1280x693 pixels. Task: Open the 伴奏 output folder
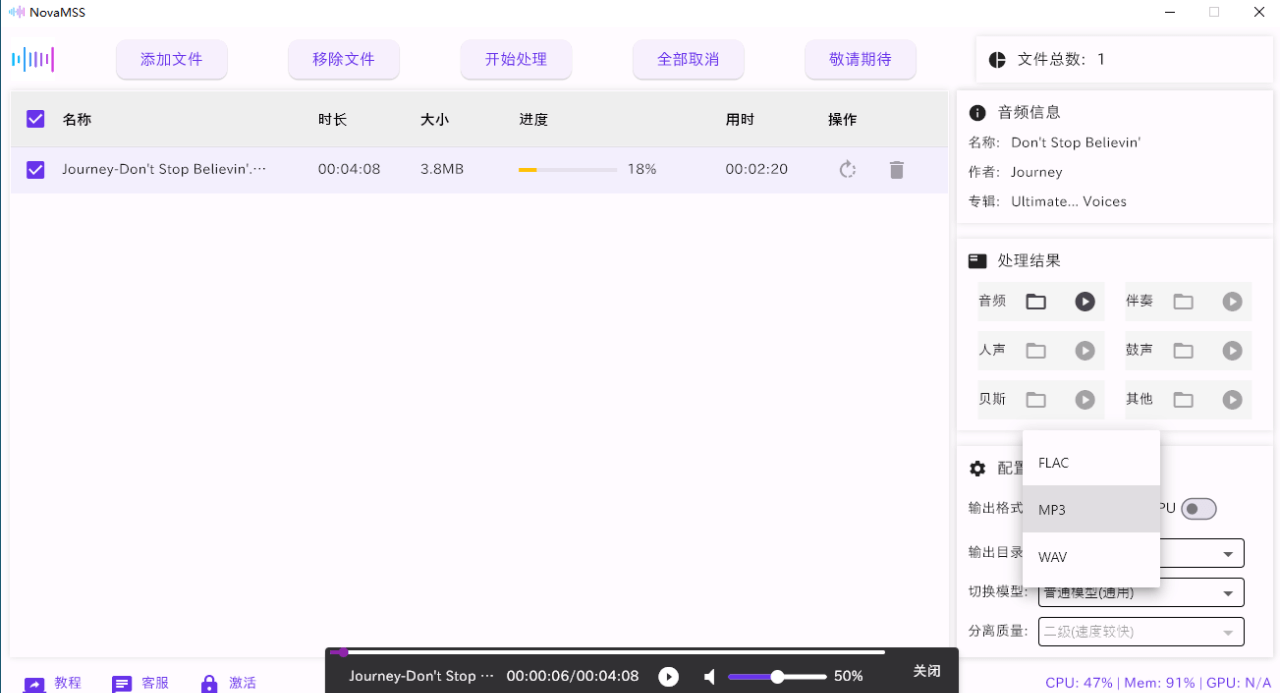[x=1183, y=301]
